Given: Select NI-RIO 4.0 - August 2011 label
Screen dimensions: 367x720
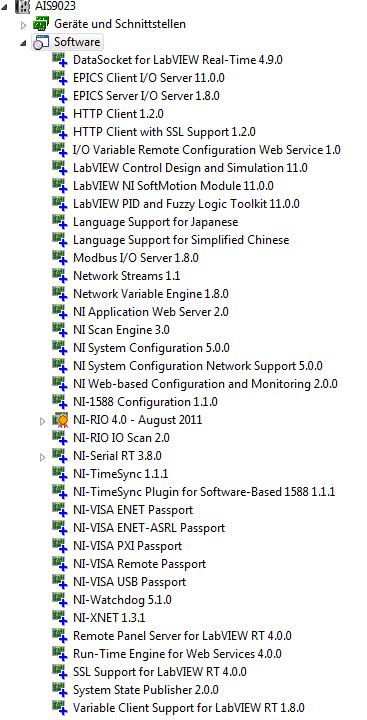Looking at the screenshot, I should [x=137, y=420].
